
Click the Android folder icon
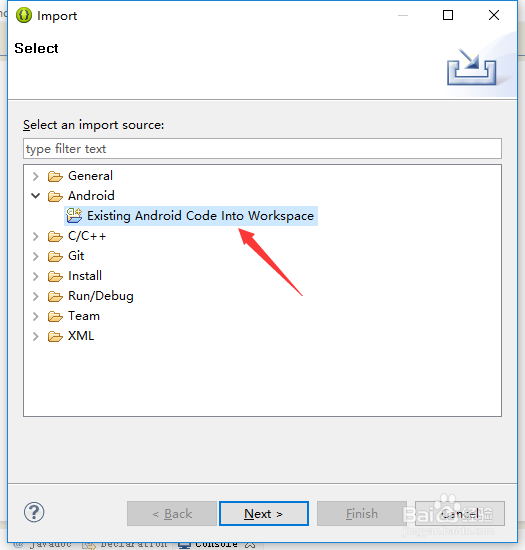point(55,196)
